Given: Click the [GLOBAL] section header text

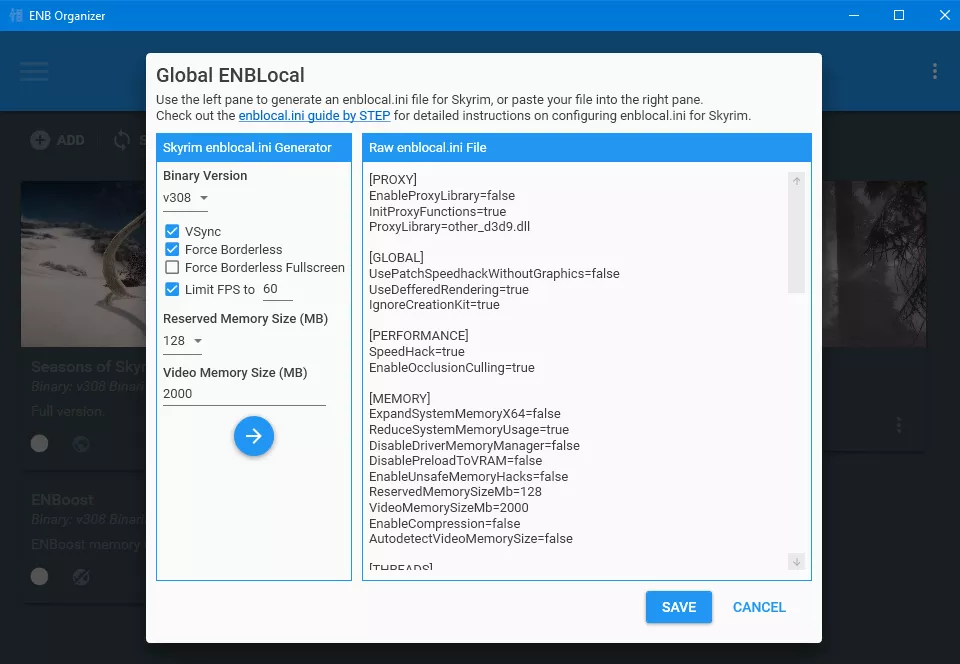Looking at the screenshot, I should (396, 258).
